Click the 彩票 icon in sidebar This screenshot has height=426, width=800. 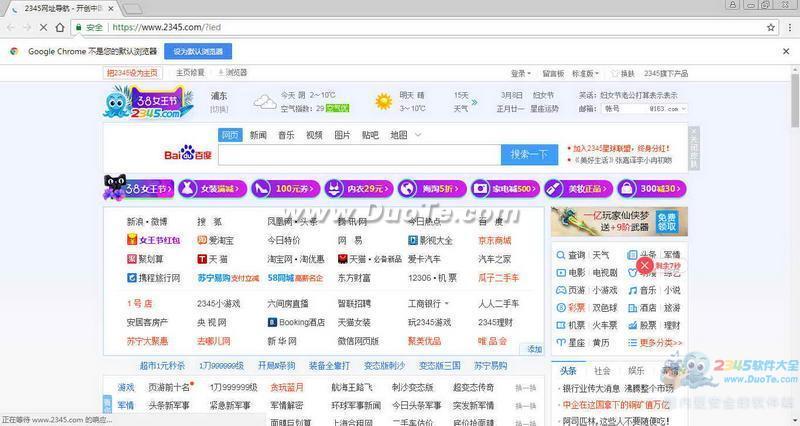tap(561, 308)
